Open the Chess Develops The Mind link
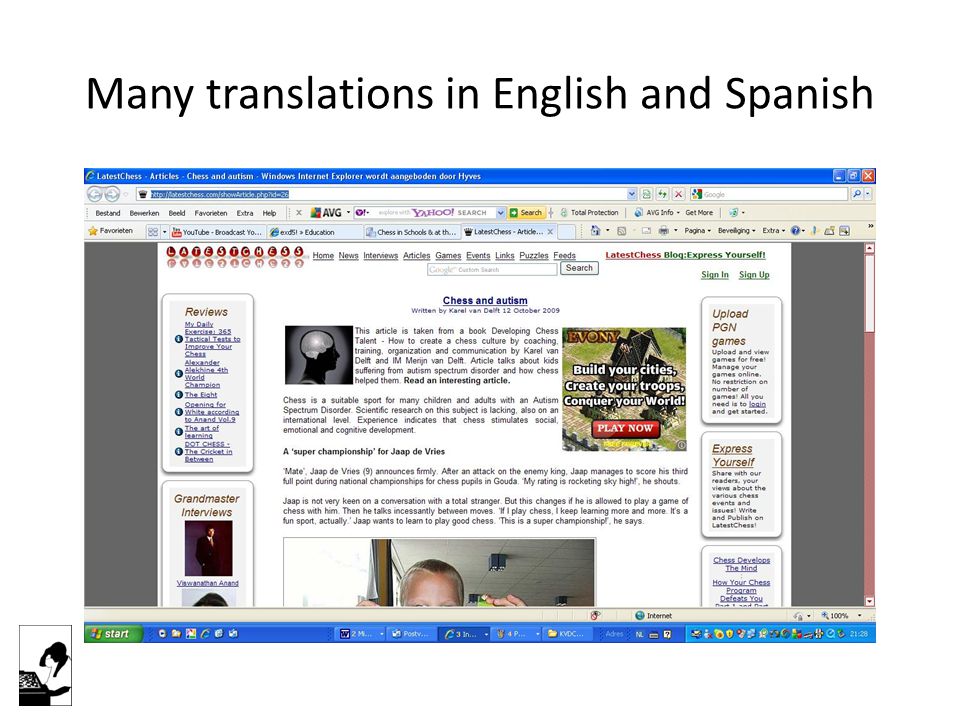This screenshot has width=960, height=720. tap(741, 564)
